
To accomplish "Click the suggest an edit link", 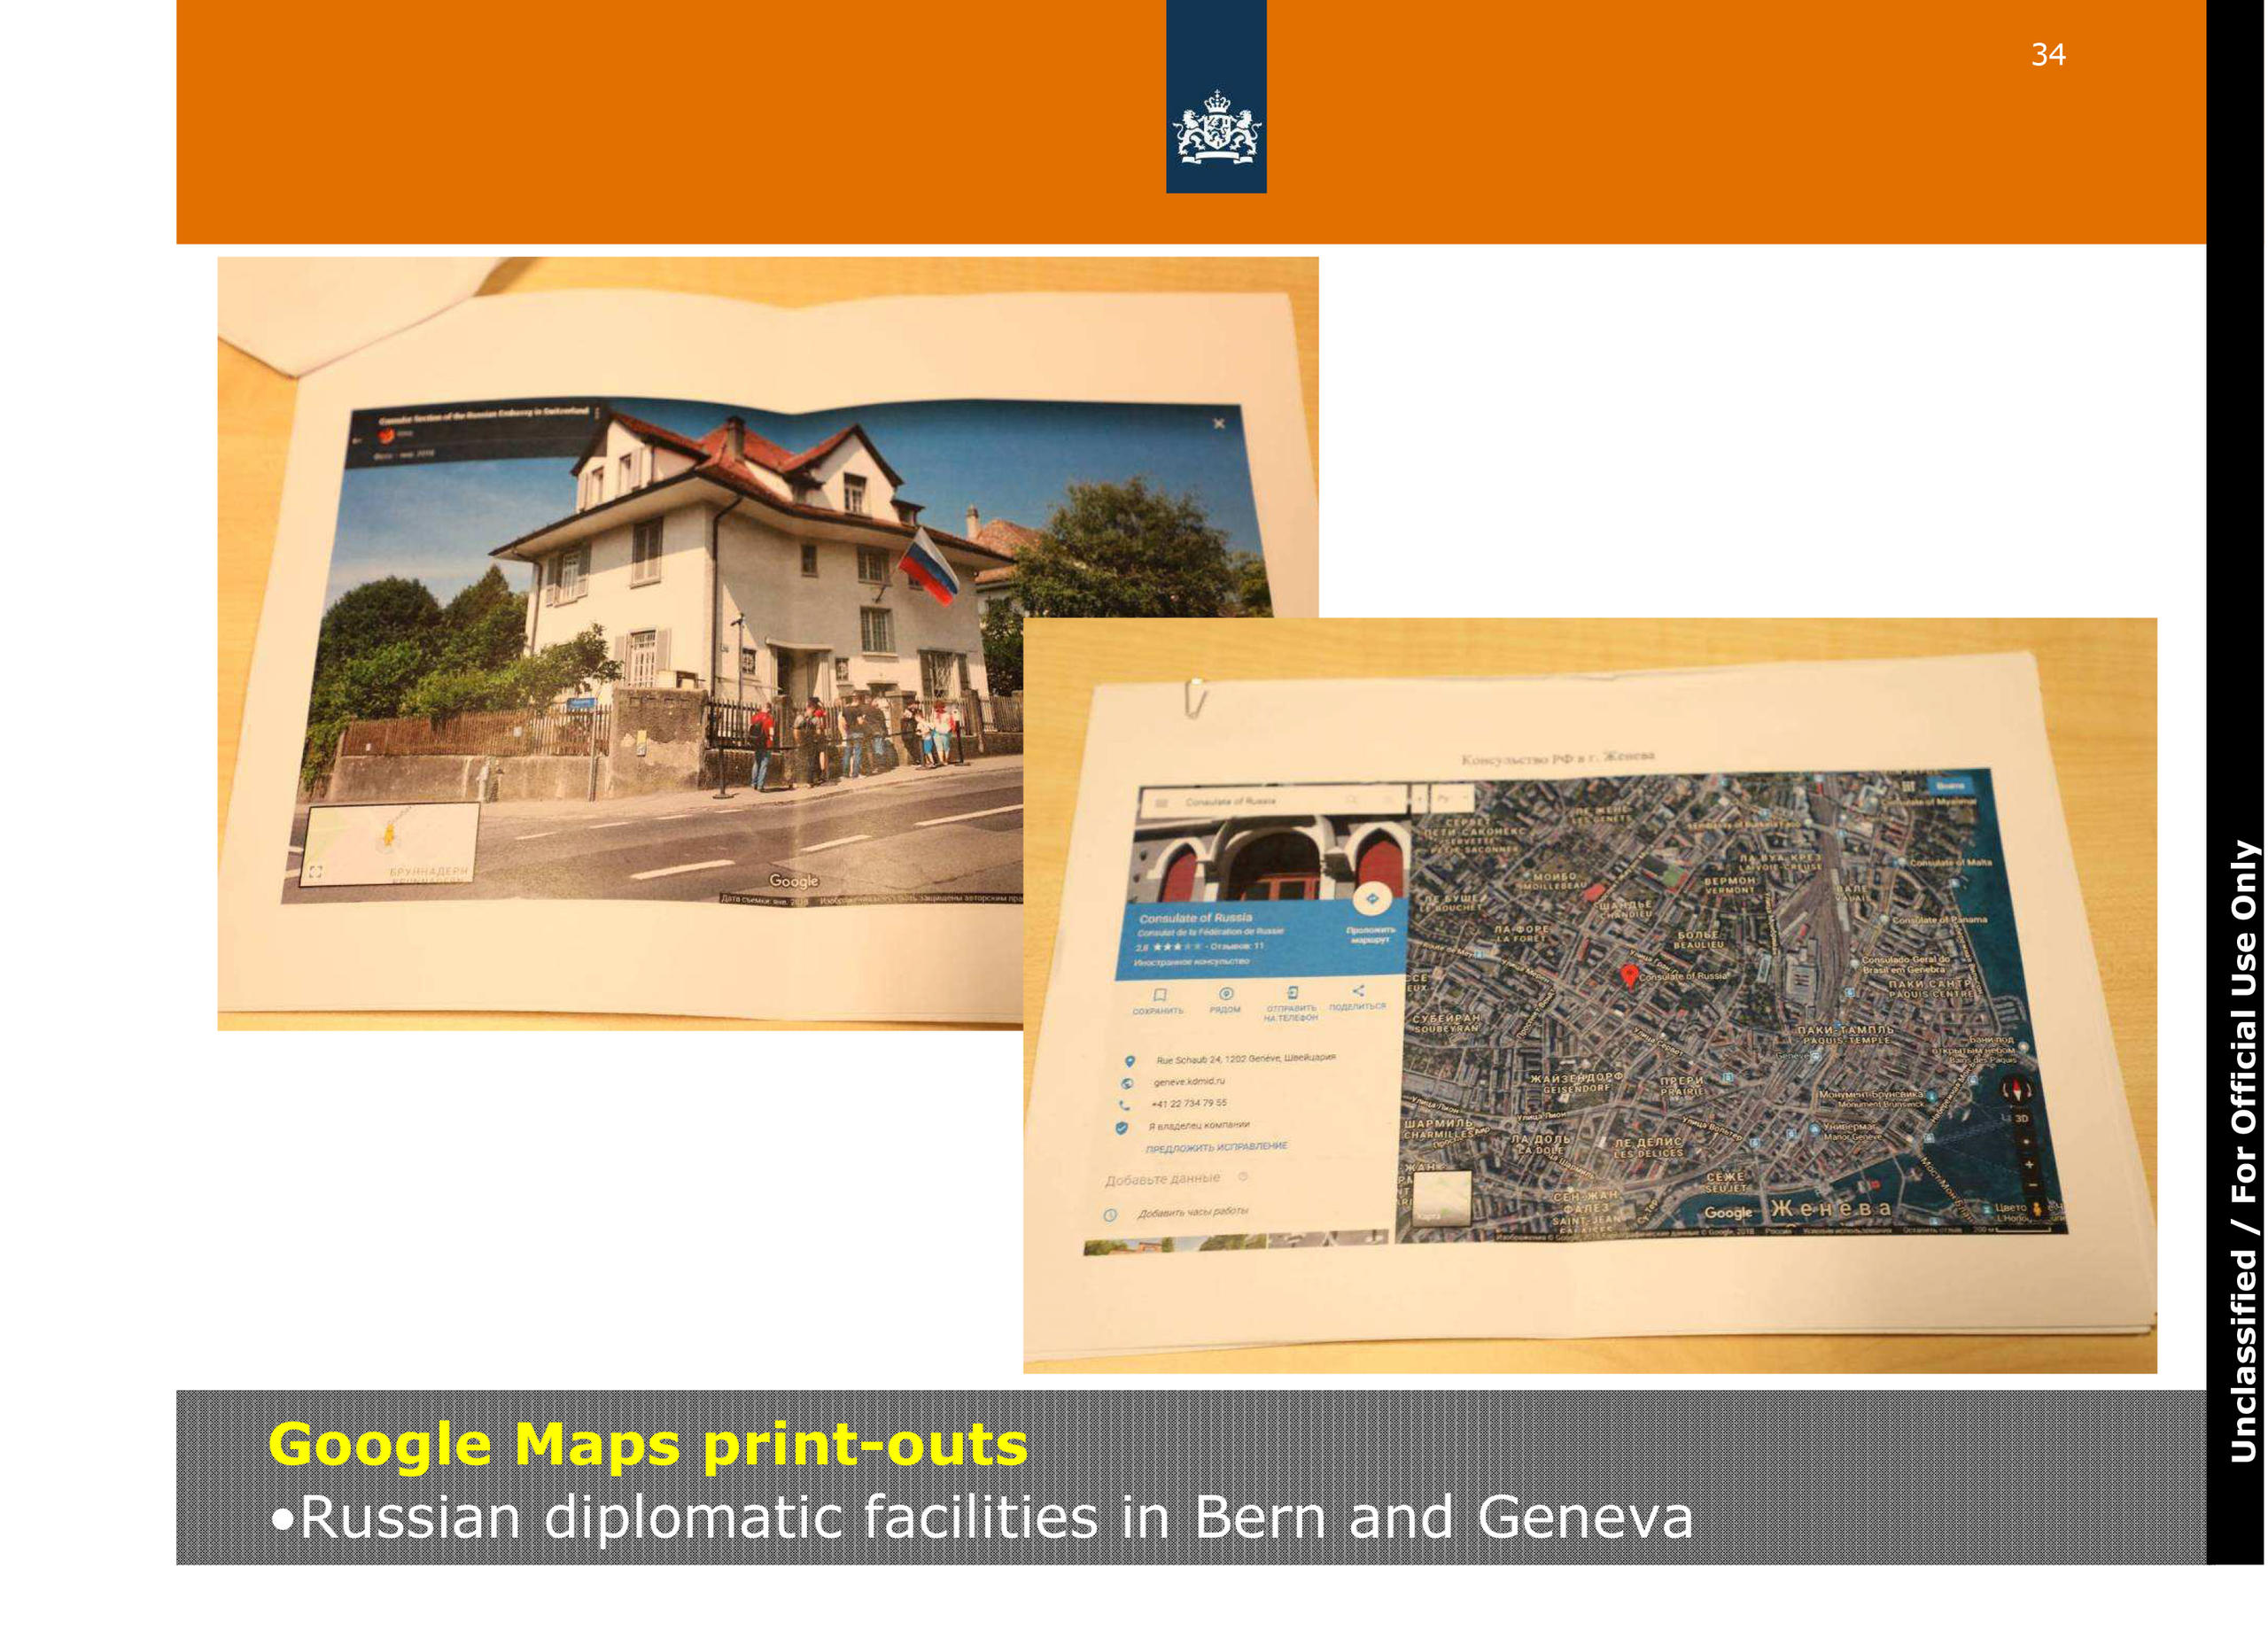I will [x=1216, y=1147].
